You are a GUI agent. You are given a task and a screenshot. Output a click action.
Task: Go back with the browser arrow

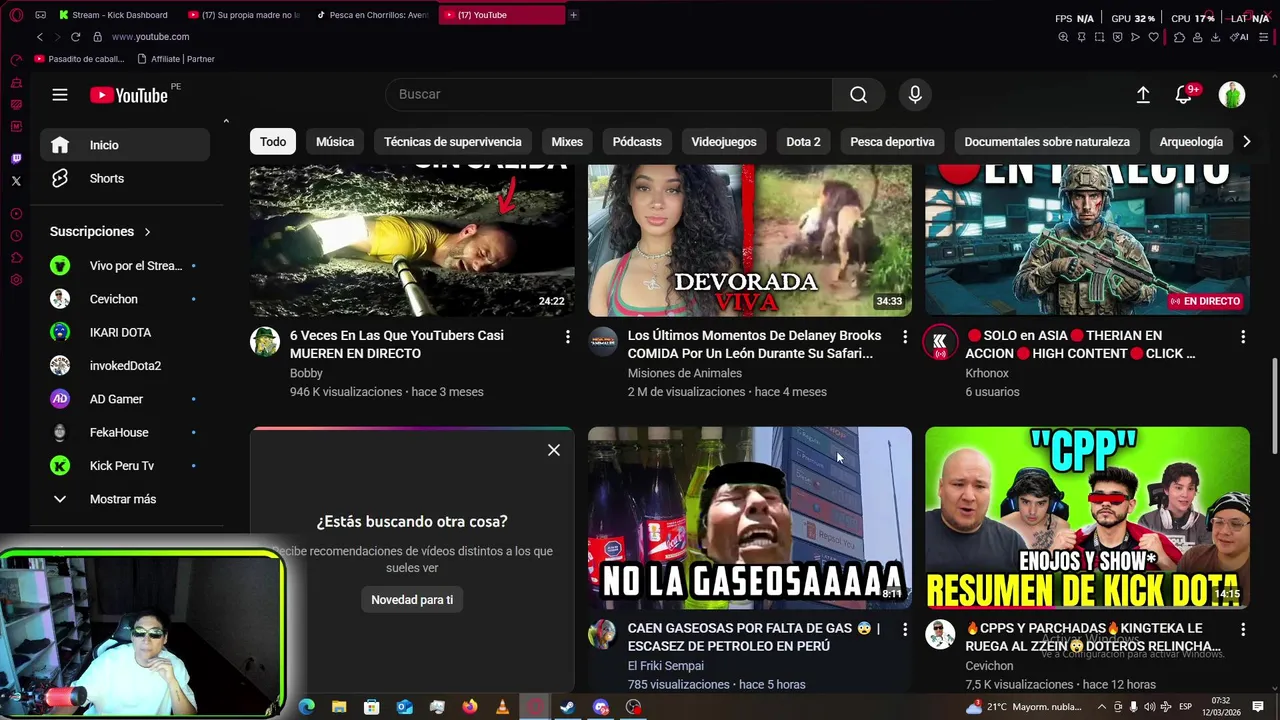(40, 37)
